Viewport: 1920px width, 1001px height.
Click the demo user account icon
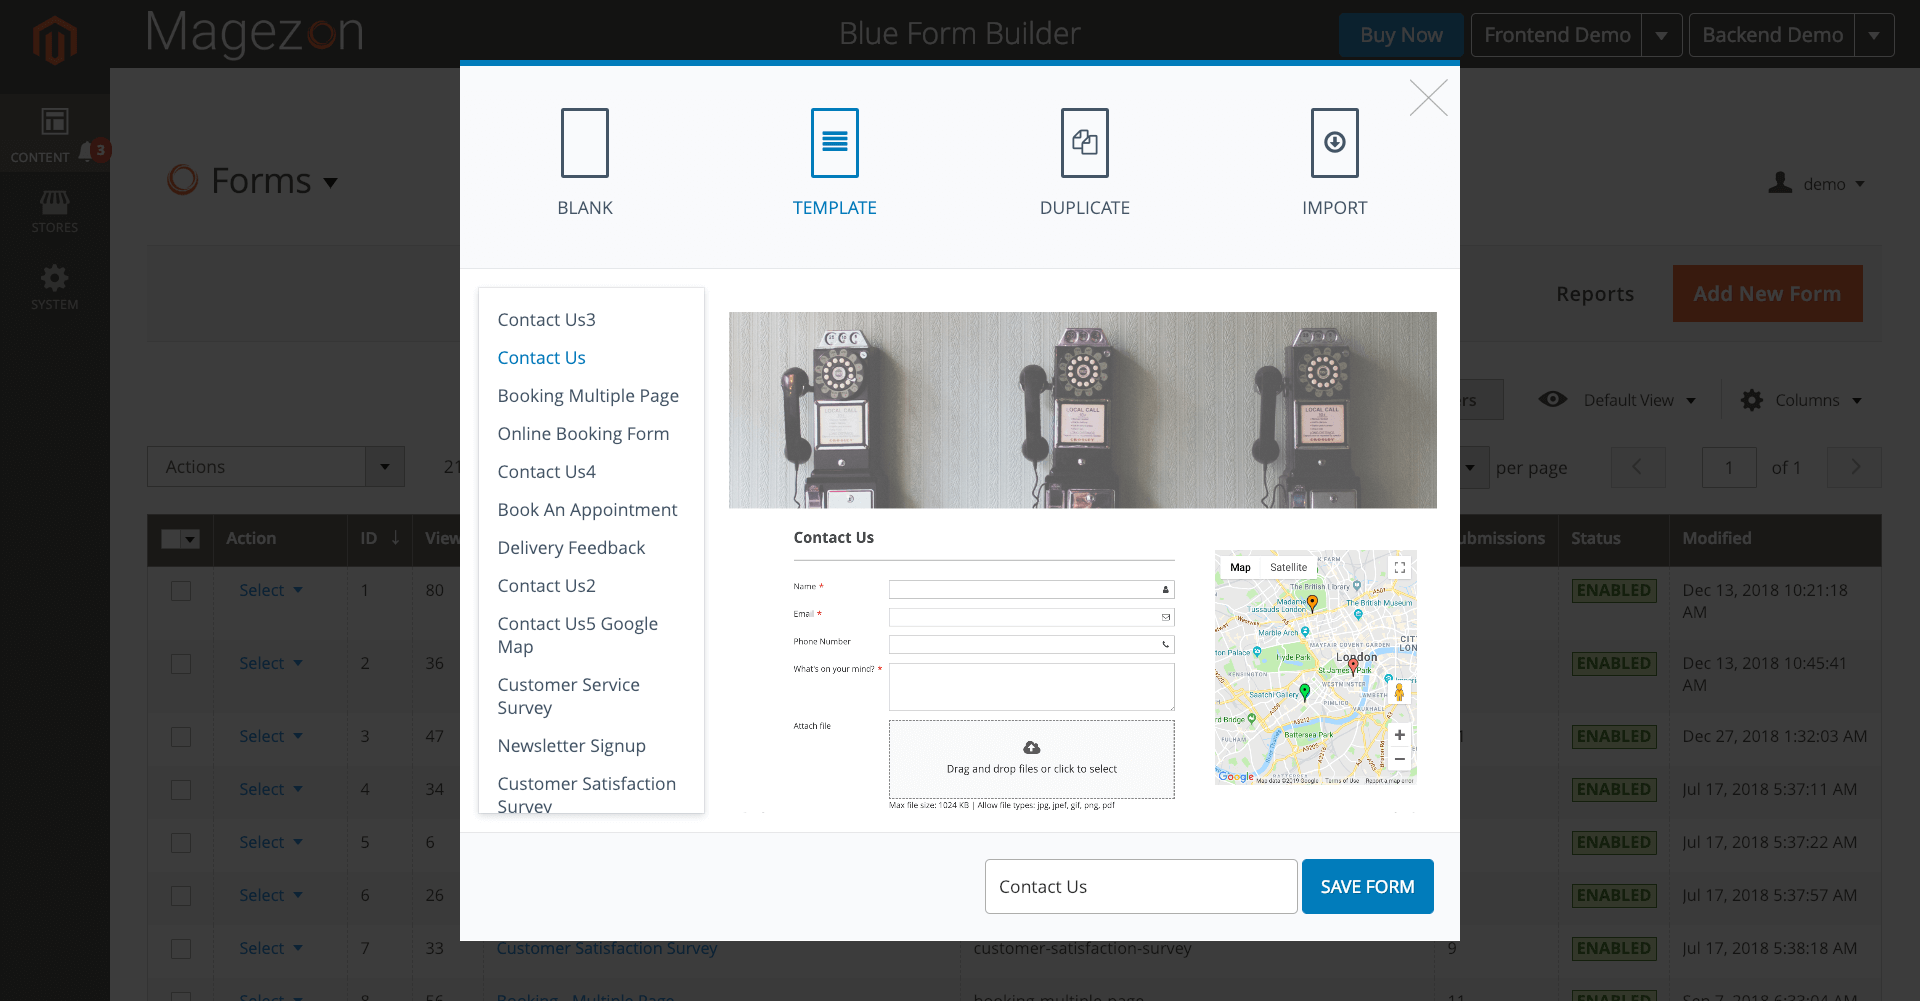click(1780, 183)
